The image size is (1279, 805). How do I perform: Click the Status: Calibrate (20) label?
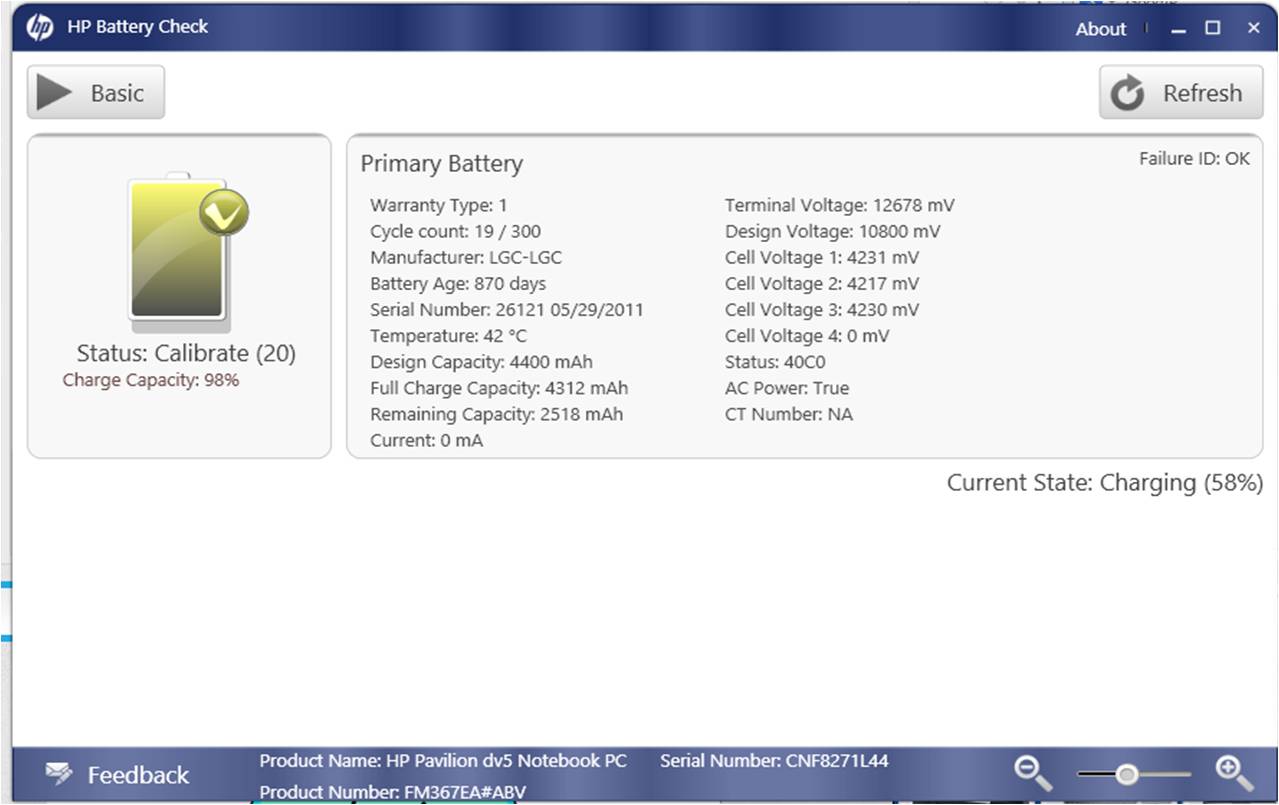click(184, 352)
